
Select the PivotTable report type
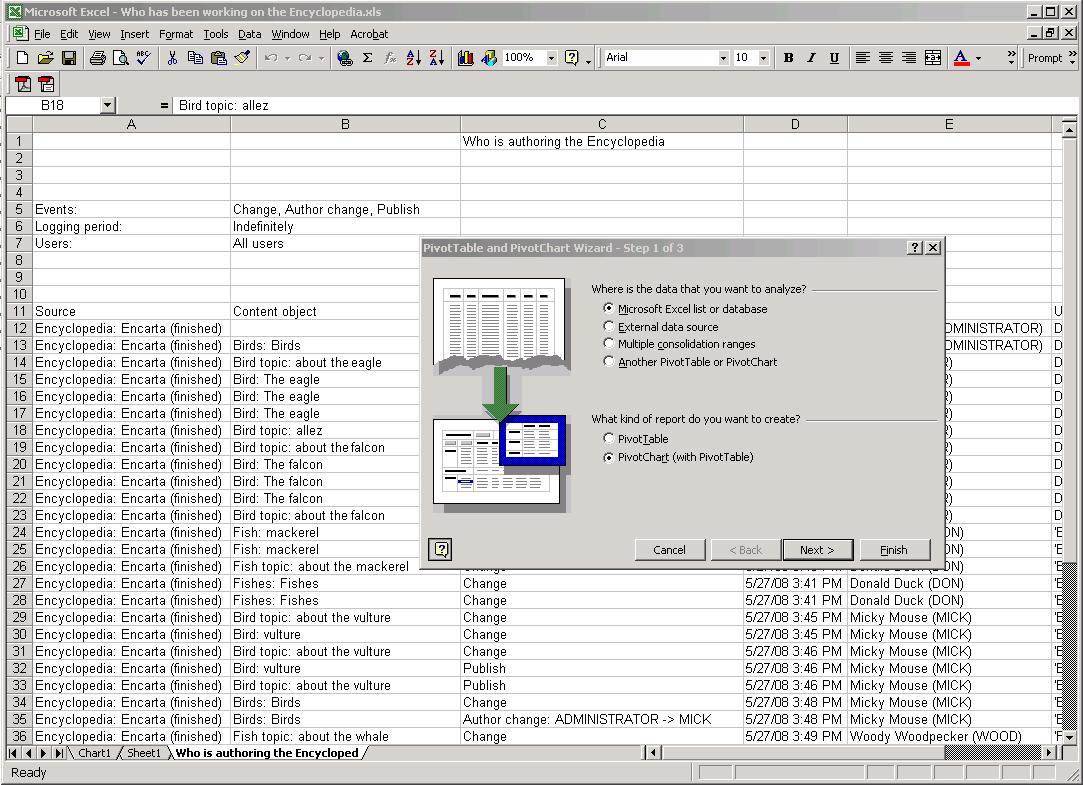click(636, 438)
